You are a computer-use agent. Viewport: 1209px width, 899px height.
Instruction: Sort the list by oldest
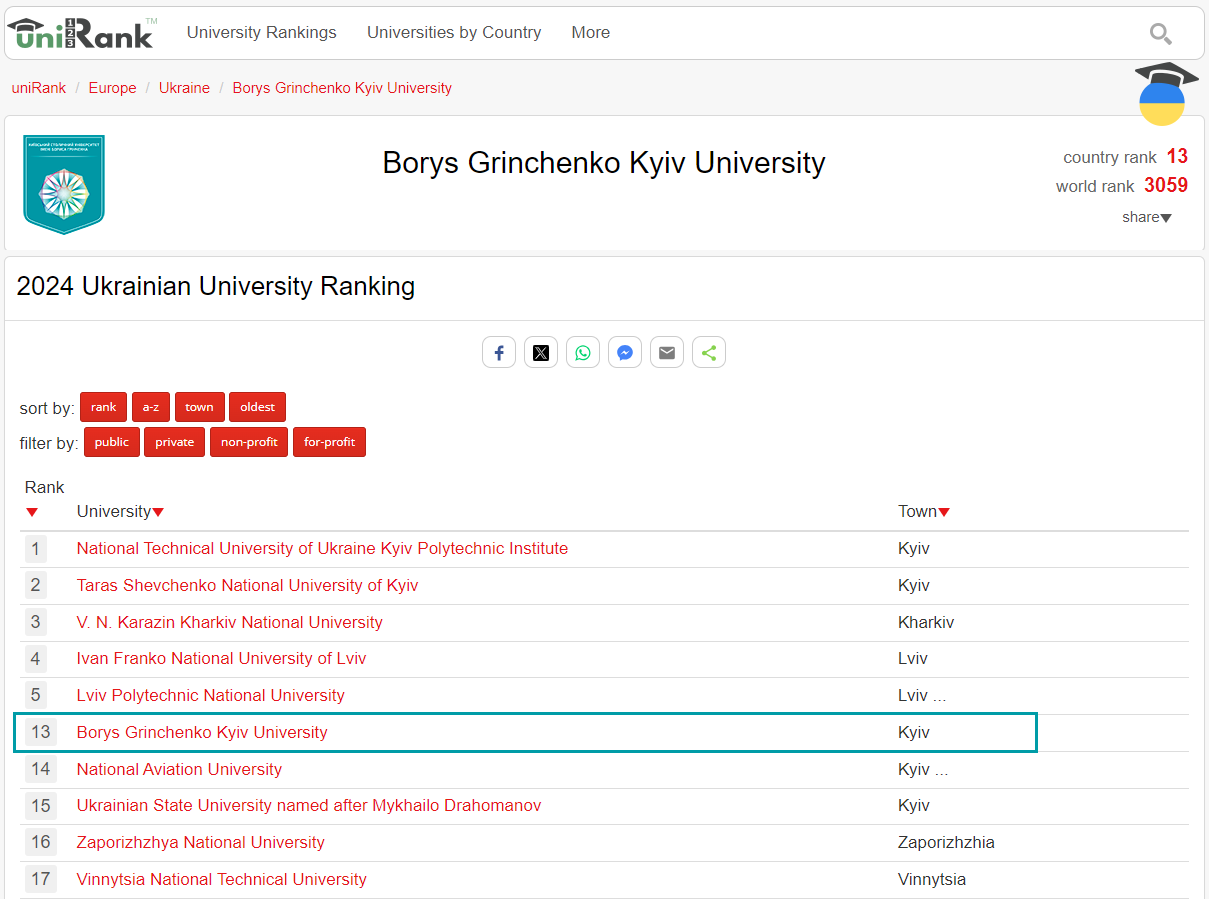point(257,407)
